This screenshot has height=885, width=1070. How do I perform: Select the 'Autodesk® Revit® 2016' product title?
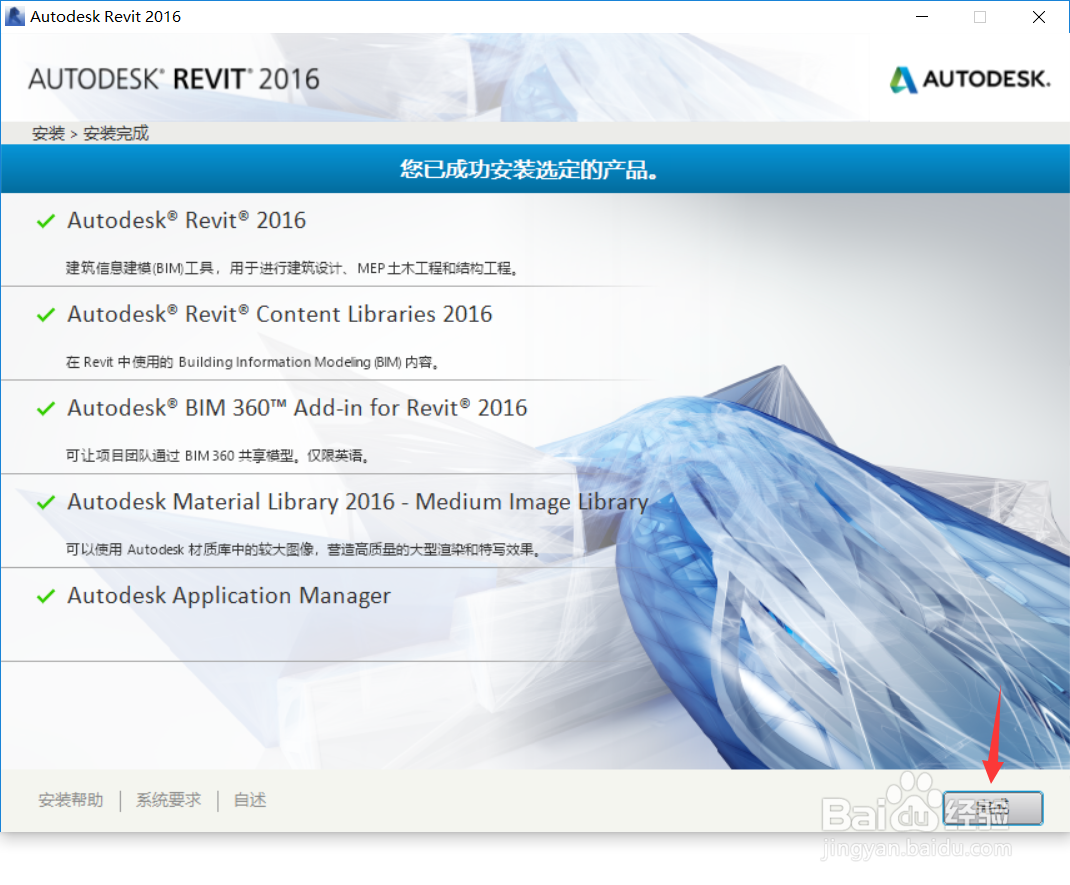click(186, 220)
